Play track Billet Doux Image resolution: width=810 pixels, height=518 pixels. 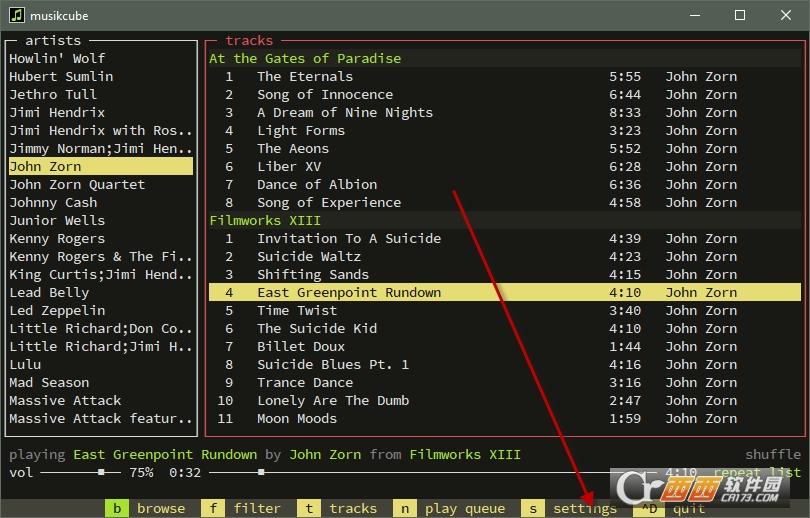pos(505,347)
